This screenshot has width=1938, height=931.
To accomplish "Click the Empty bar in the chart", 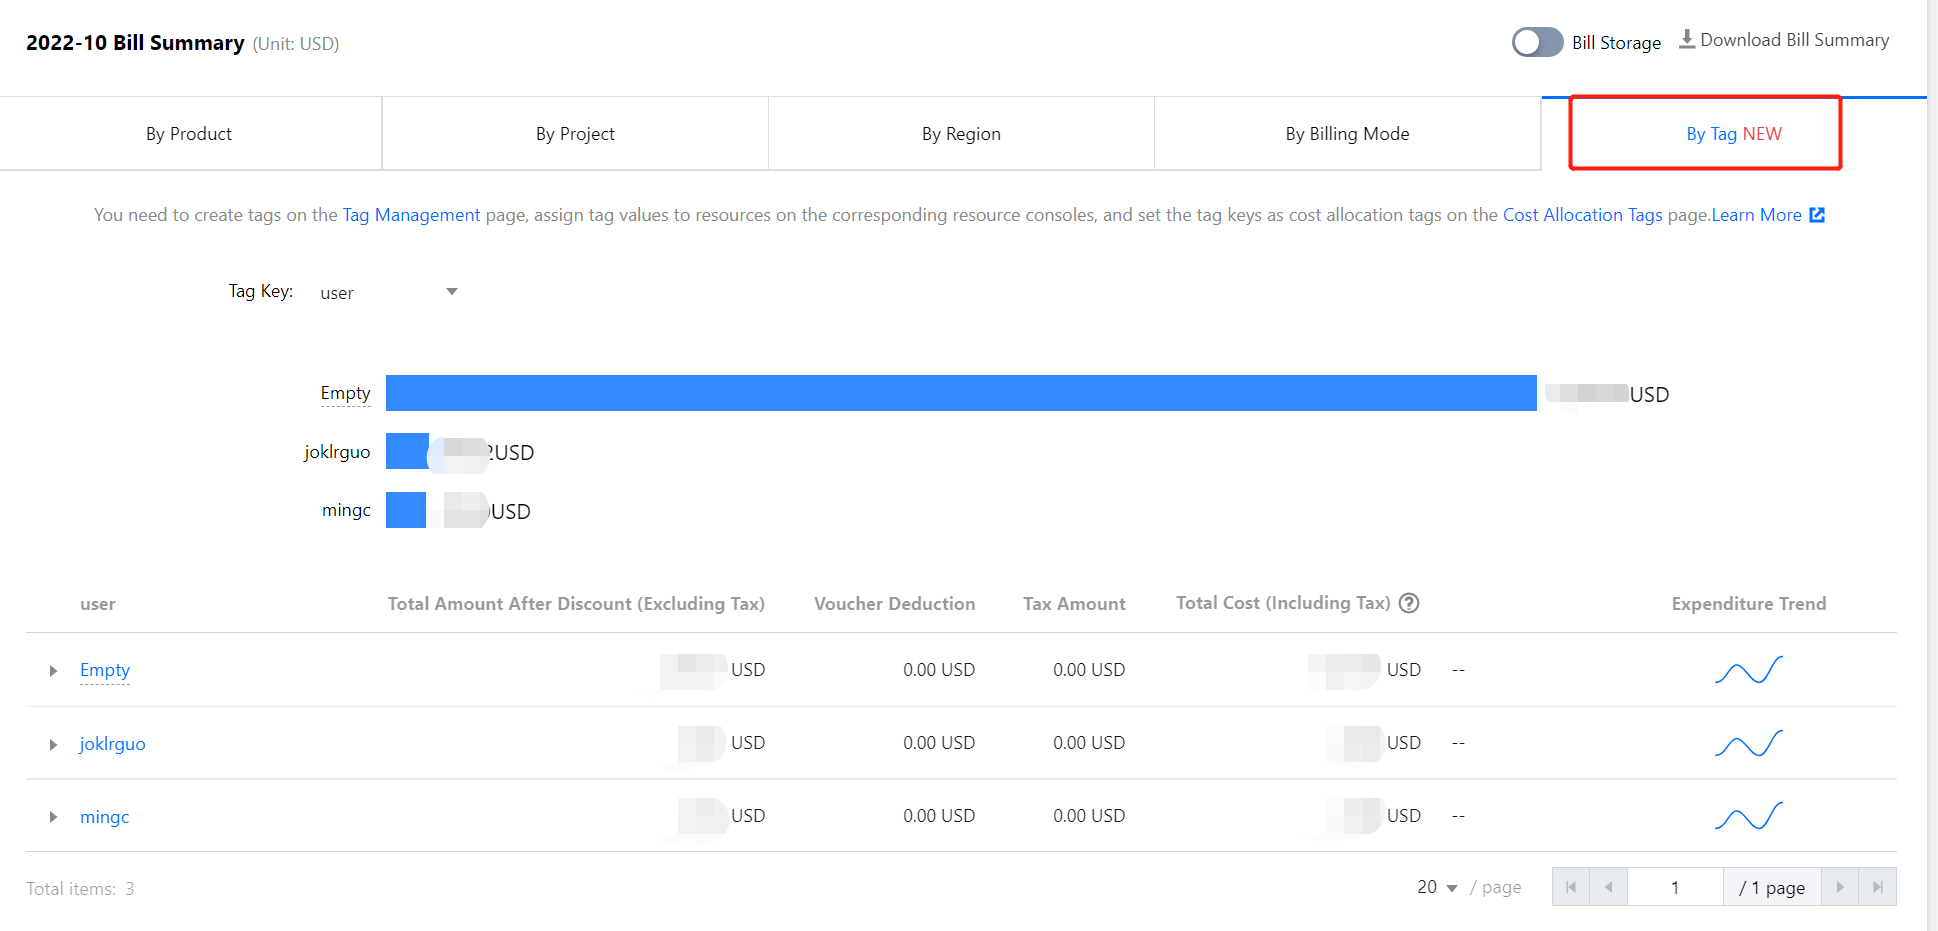I will point(961,393).
